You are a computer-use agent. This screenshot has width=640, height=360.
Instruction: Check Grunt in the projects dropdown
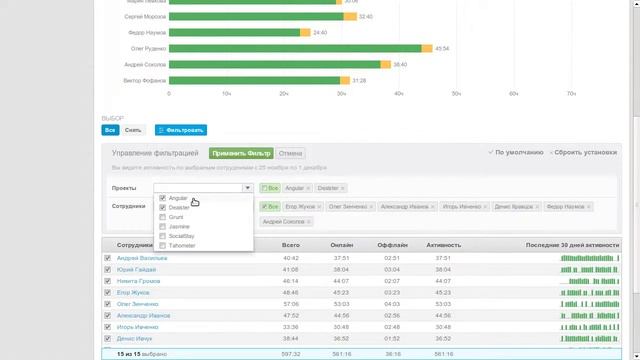click(162, 217)
